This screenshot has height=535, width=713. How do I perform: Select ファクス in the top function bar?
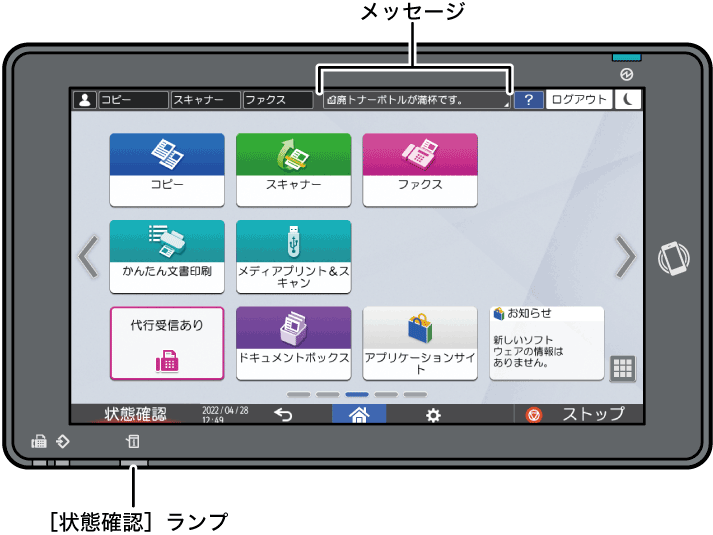(x=278, y=100)
